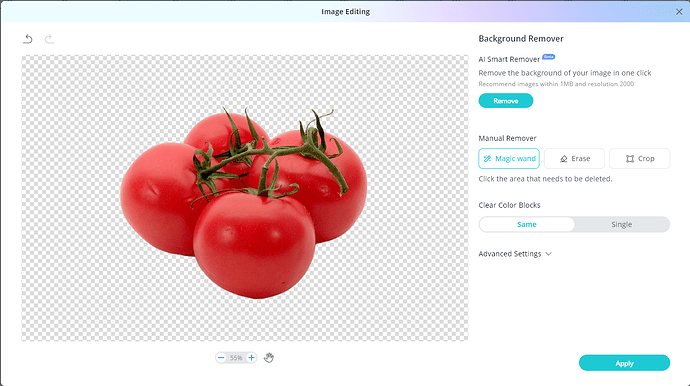Select the Magic wand tool
Image resolution: width=690 pixels, height=386 pixels.
point(509,158)
